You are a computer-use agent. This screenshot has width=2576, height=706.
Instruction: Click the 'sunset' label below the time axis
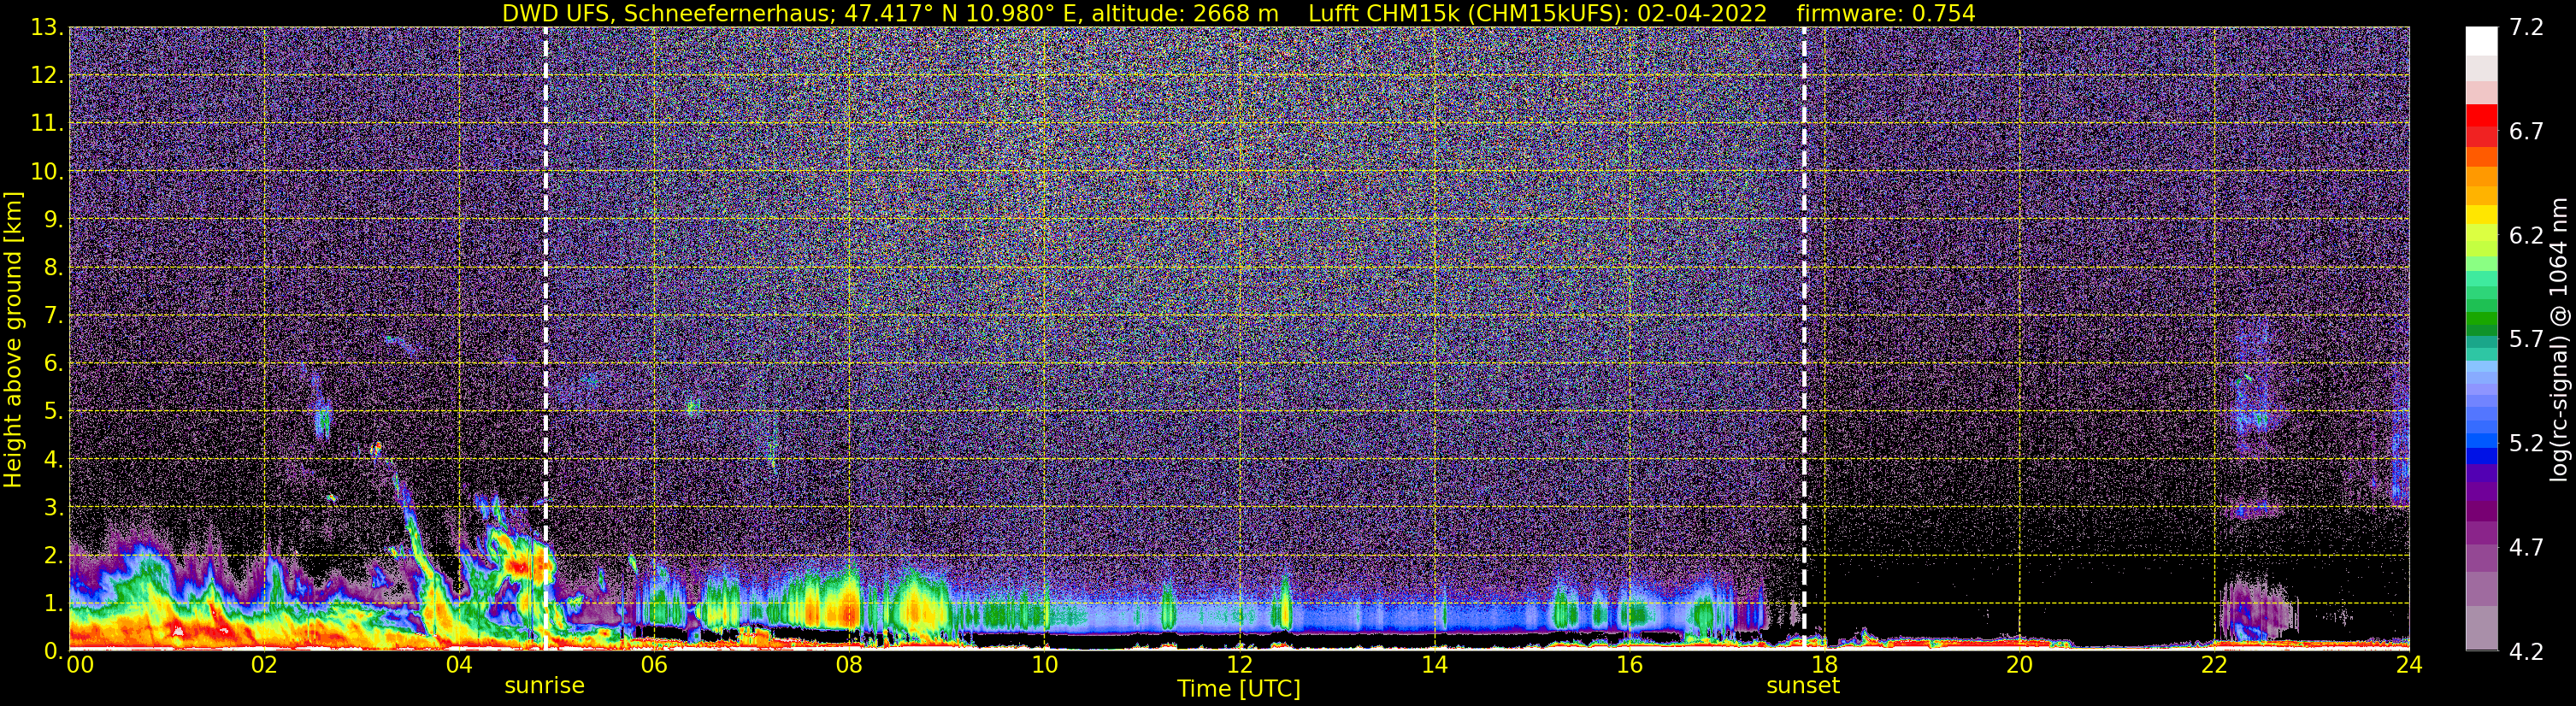1803,686
